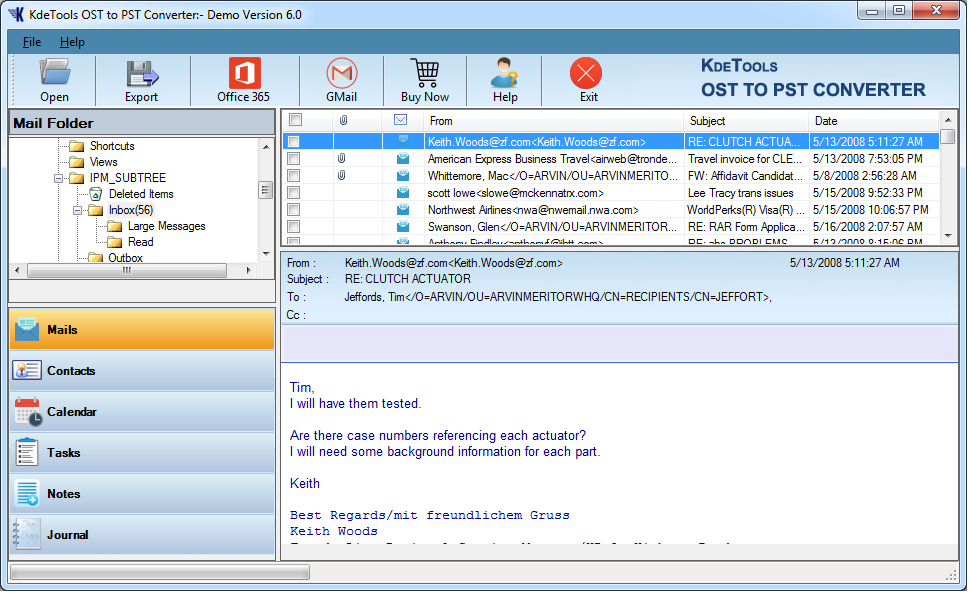Image resolution: width=970 pixels, height=594 pixels.
Task: Click the Shortcuts folder icon
Action: [77, 147]
